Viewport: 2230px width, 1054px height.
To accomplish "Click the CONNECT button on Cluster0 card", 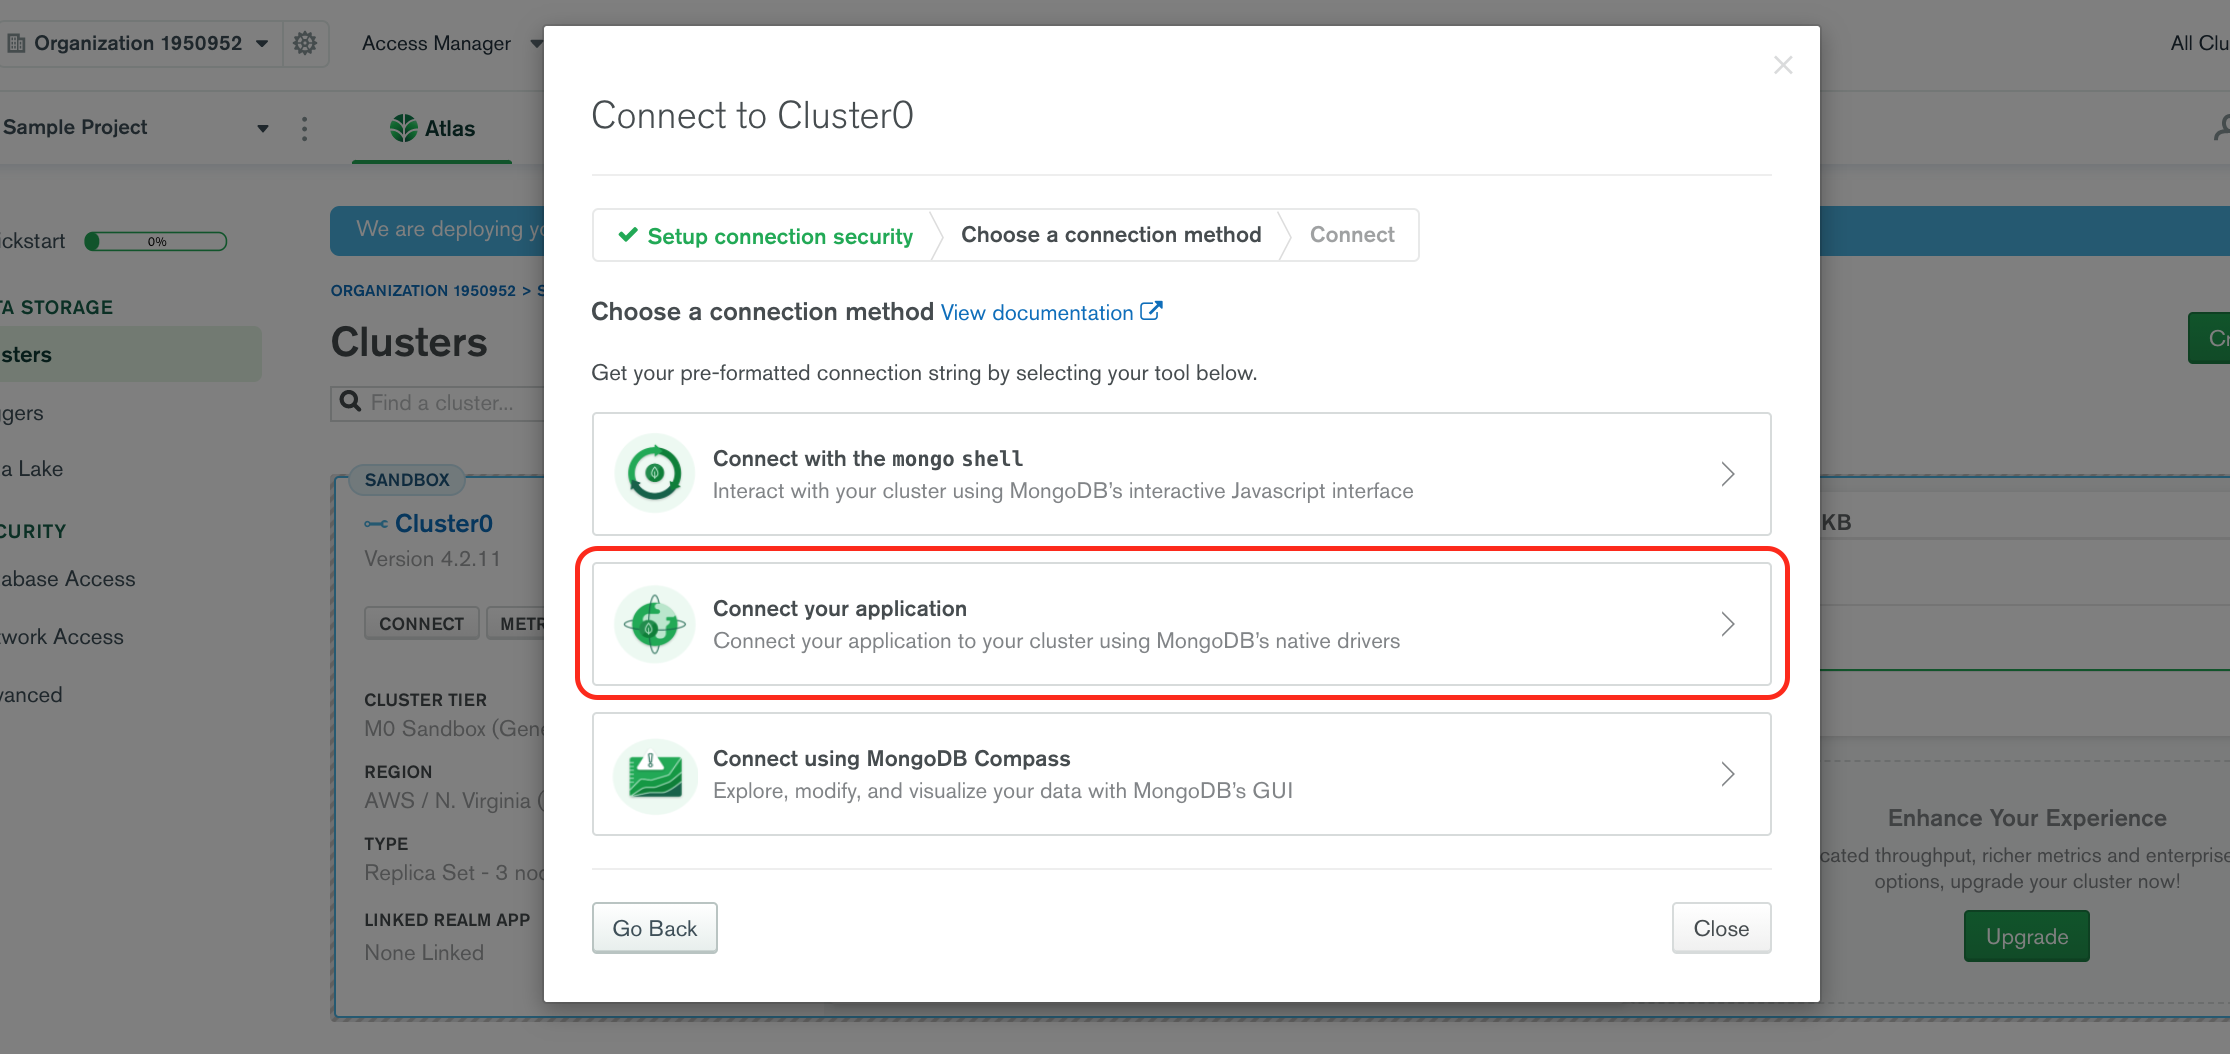I will pyautogui.click(x=421, y=624).
